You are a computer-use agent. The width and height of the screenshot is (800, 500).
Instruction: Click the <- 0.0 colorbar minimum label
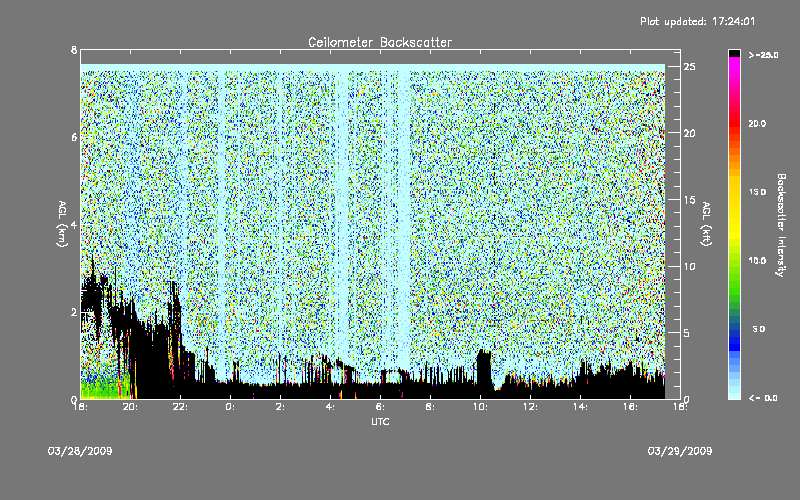pyautogui.click(x=763, y=398)
